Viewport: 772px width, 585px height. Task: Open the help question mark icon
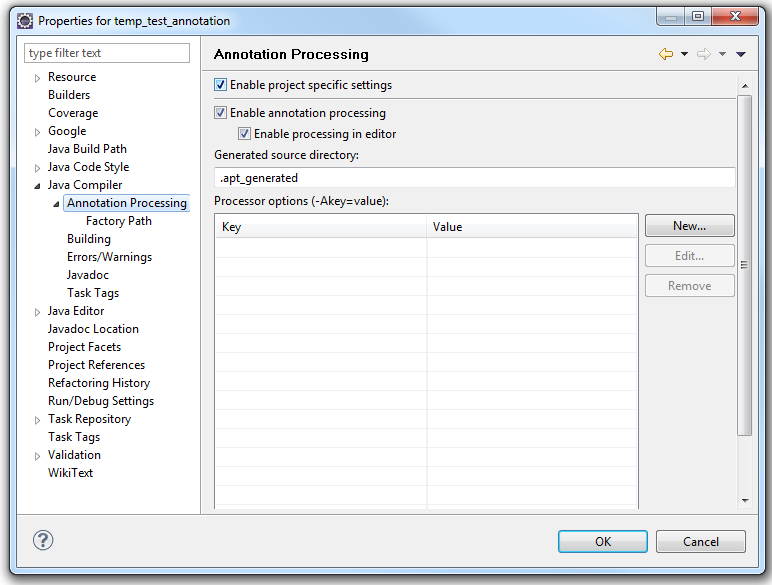[42, 540]
